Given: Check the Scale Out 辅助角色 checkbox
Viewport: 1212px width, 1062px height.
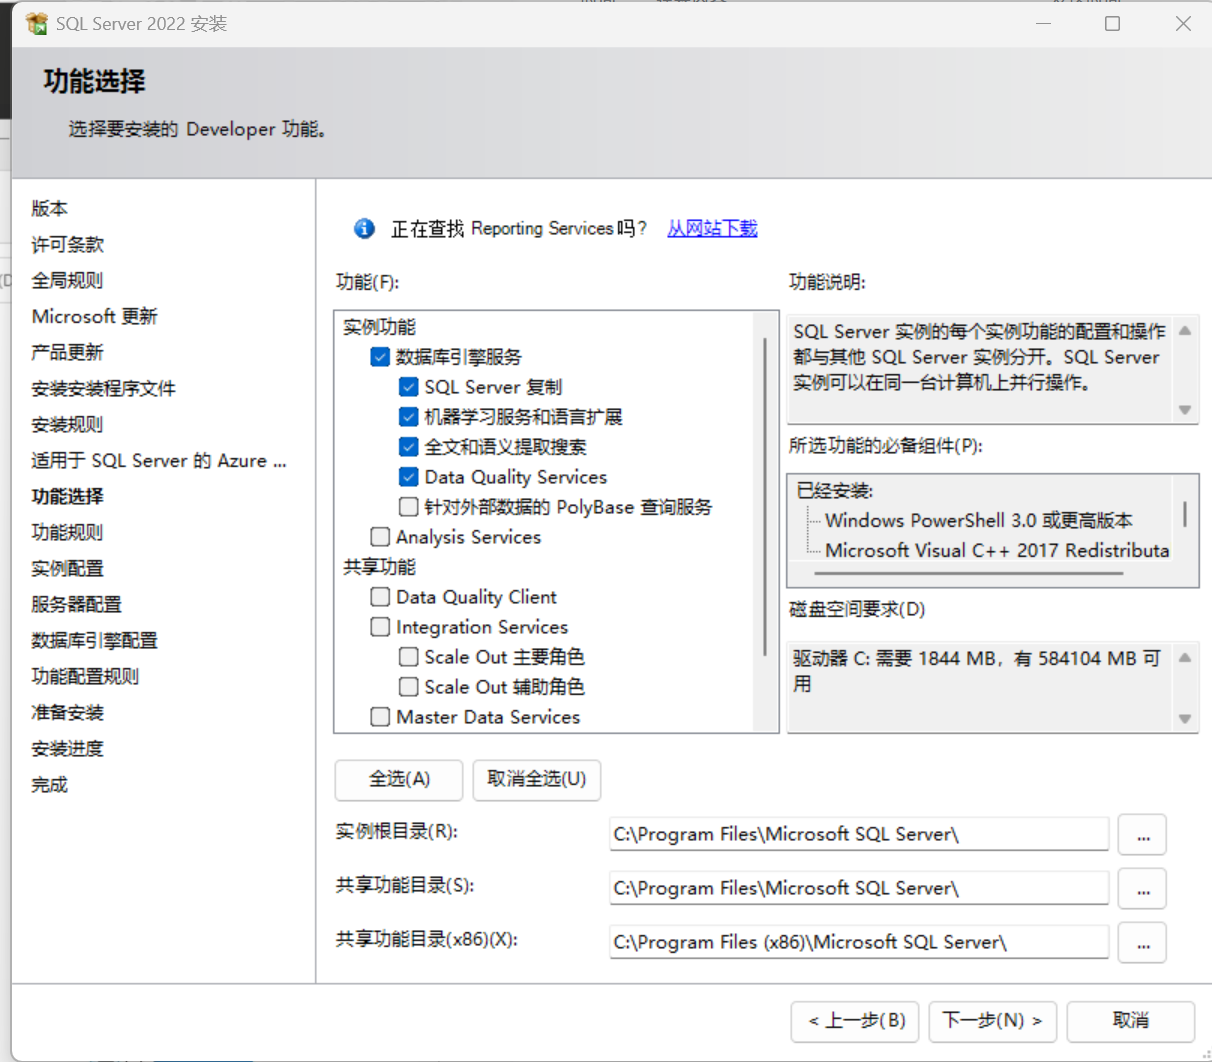Looking at the screenshot, I should click(408, 687).
